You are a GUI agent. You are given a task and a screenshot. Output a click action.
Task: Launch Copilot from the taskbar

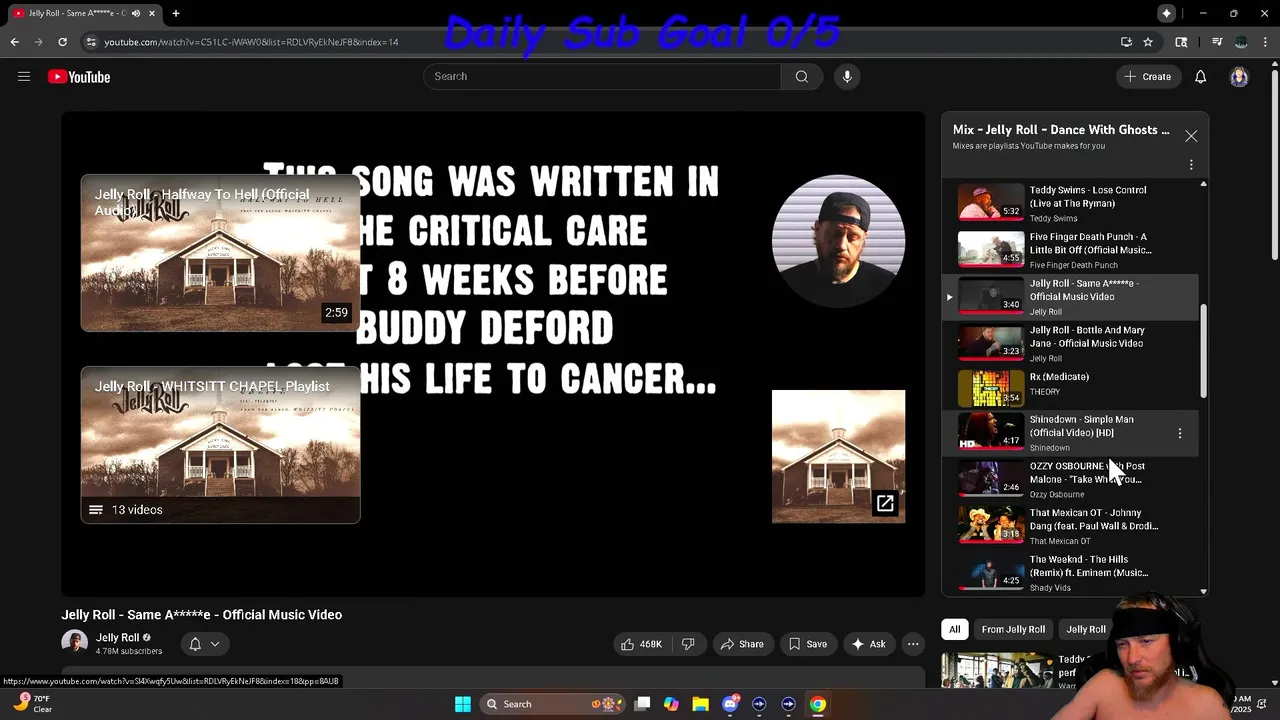click(x=671, y=704)
